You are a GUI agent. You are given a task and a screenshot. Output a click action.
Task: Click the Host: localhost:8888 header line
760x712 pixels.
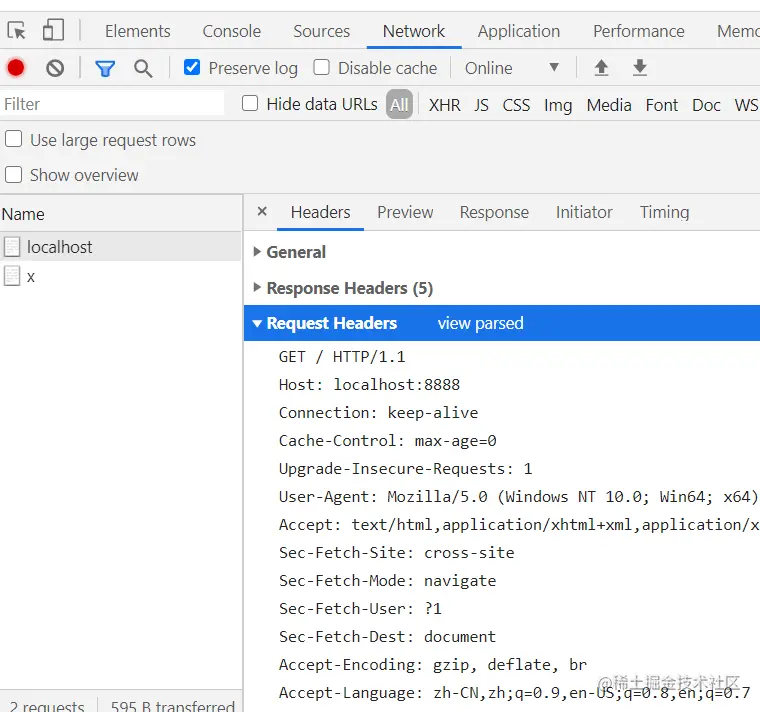(x=369, y=385)
